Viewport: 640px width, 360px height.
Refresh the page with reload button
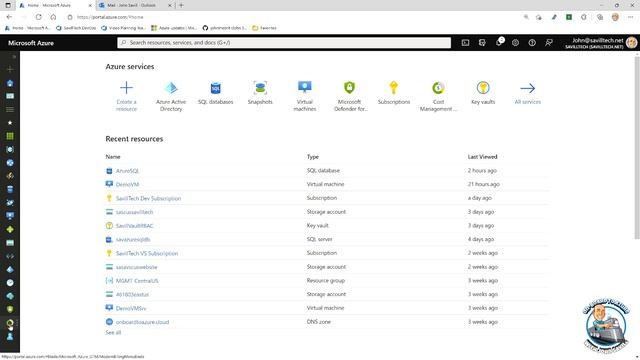38,17
